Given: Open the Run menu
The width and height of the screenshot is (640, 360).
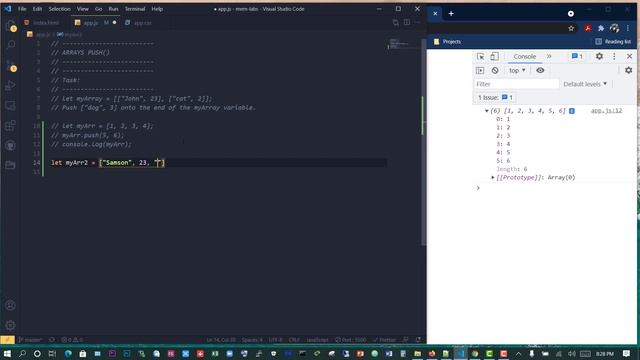Looking at the screenshot, I should (113, 9).
